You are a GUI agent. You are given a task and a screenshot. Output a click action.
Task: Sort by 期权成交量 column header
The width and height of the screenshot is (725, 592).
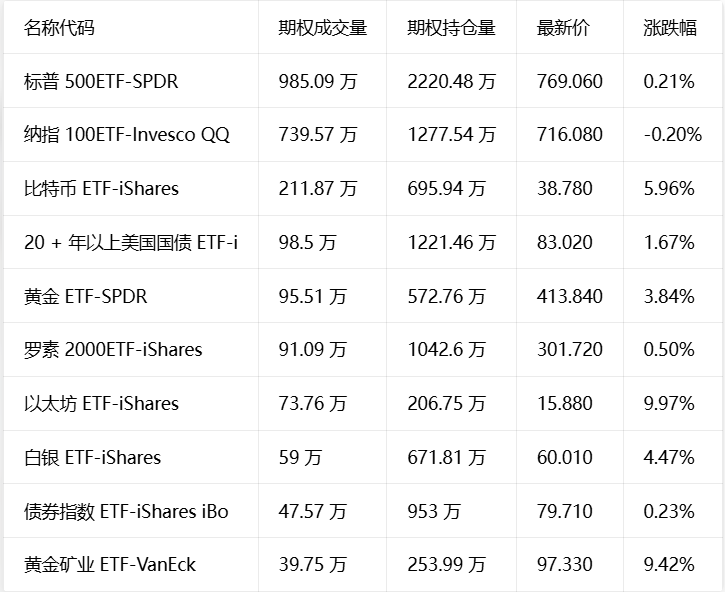322,28
